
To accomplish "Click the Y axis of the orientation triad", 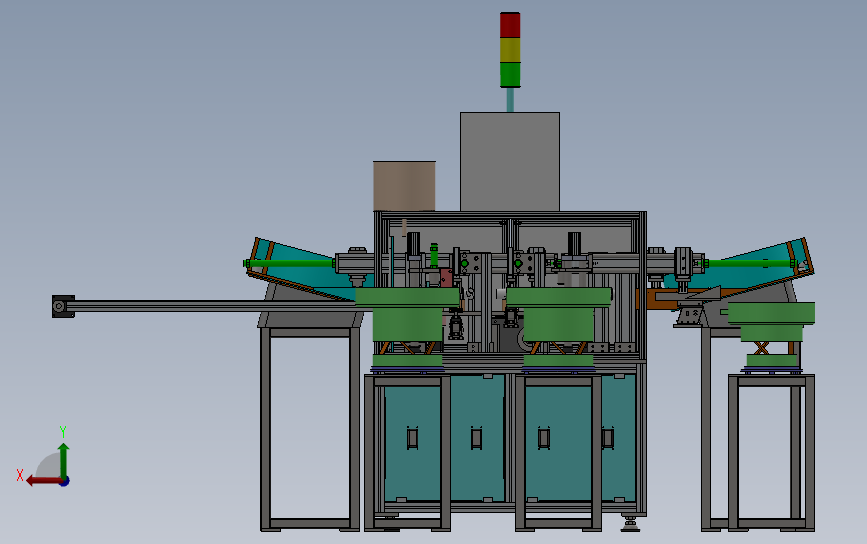I will [x=64, y=461].
